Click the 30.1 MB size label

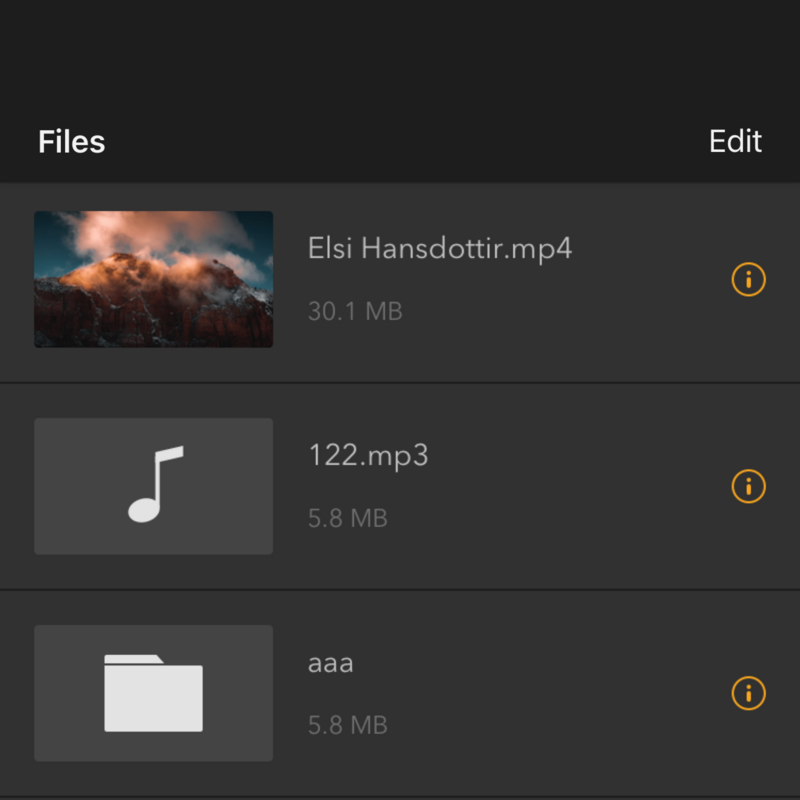pyautogui.click(x=355, y=311)
